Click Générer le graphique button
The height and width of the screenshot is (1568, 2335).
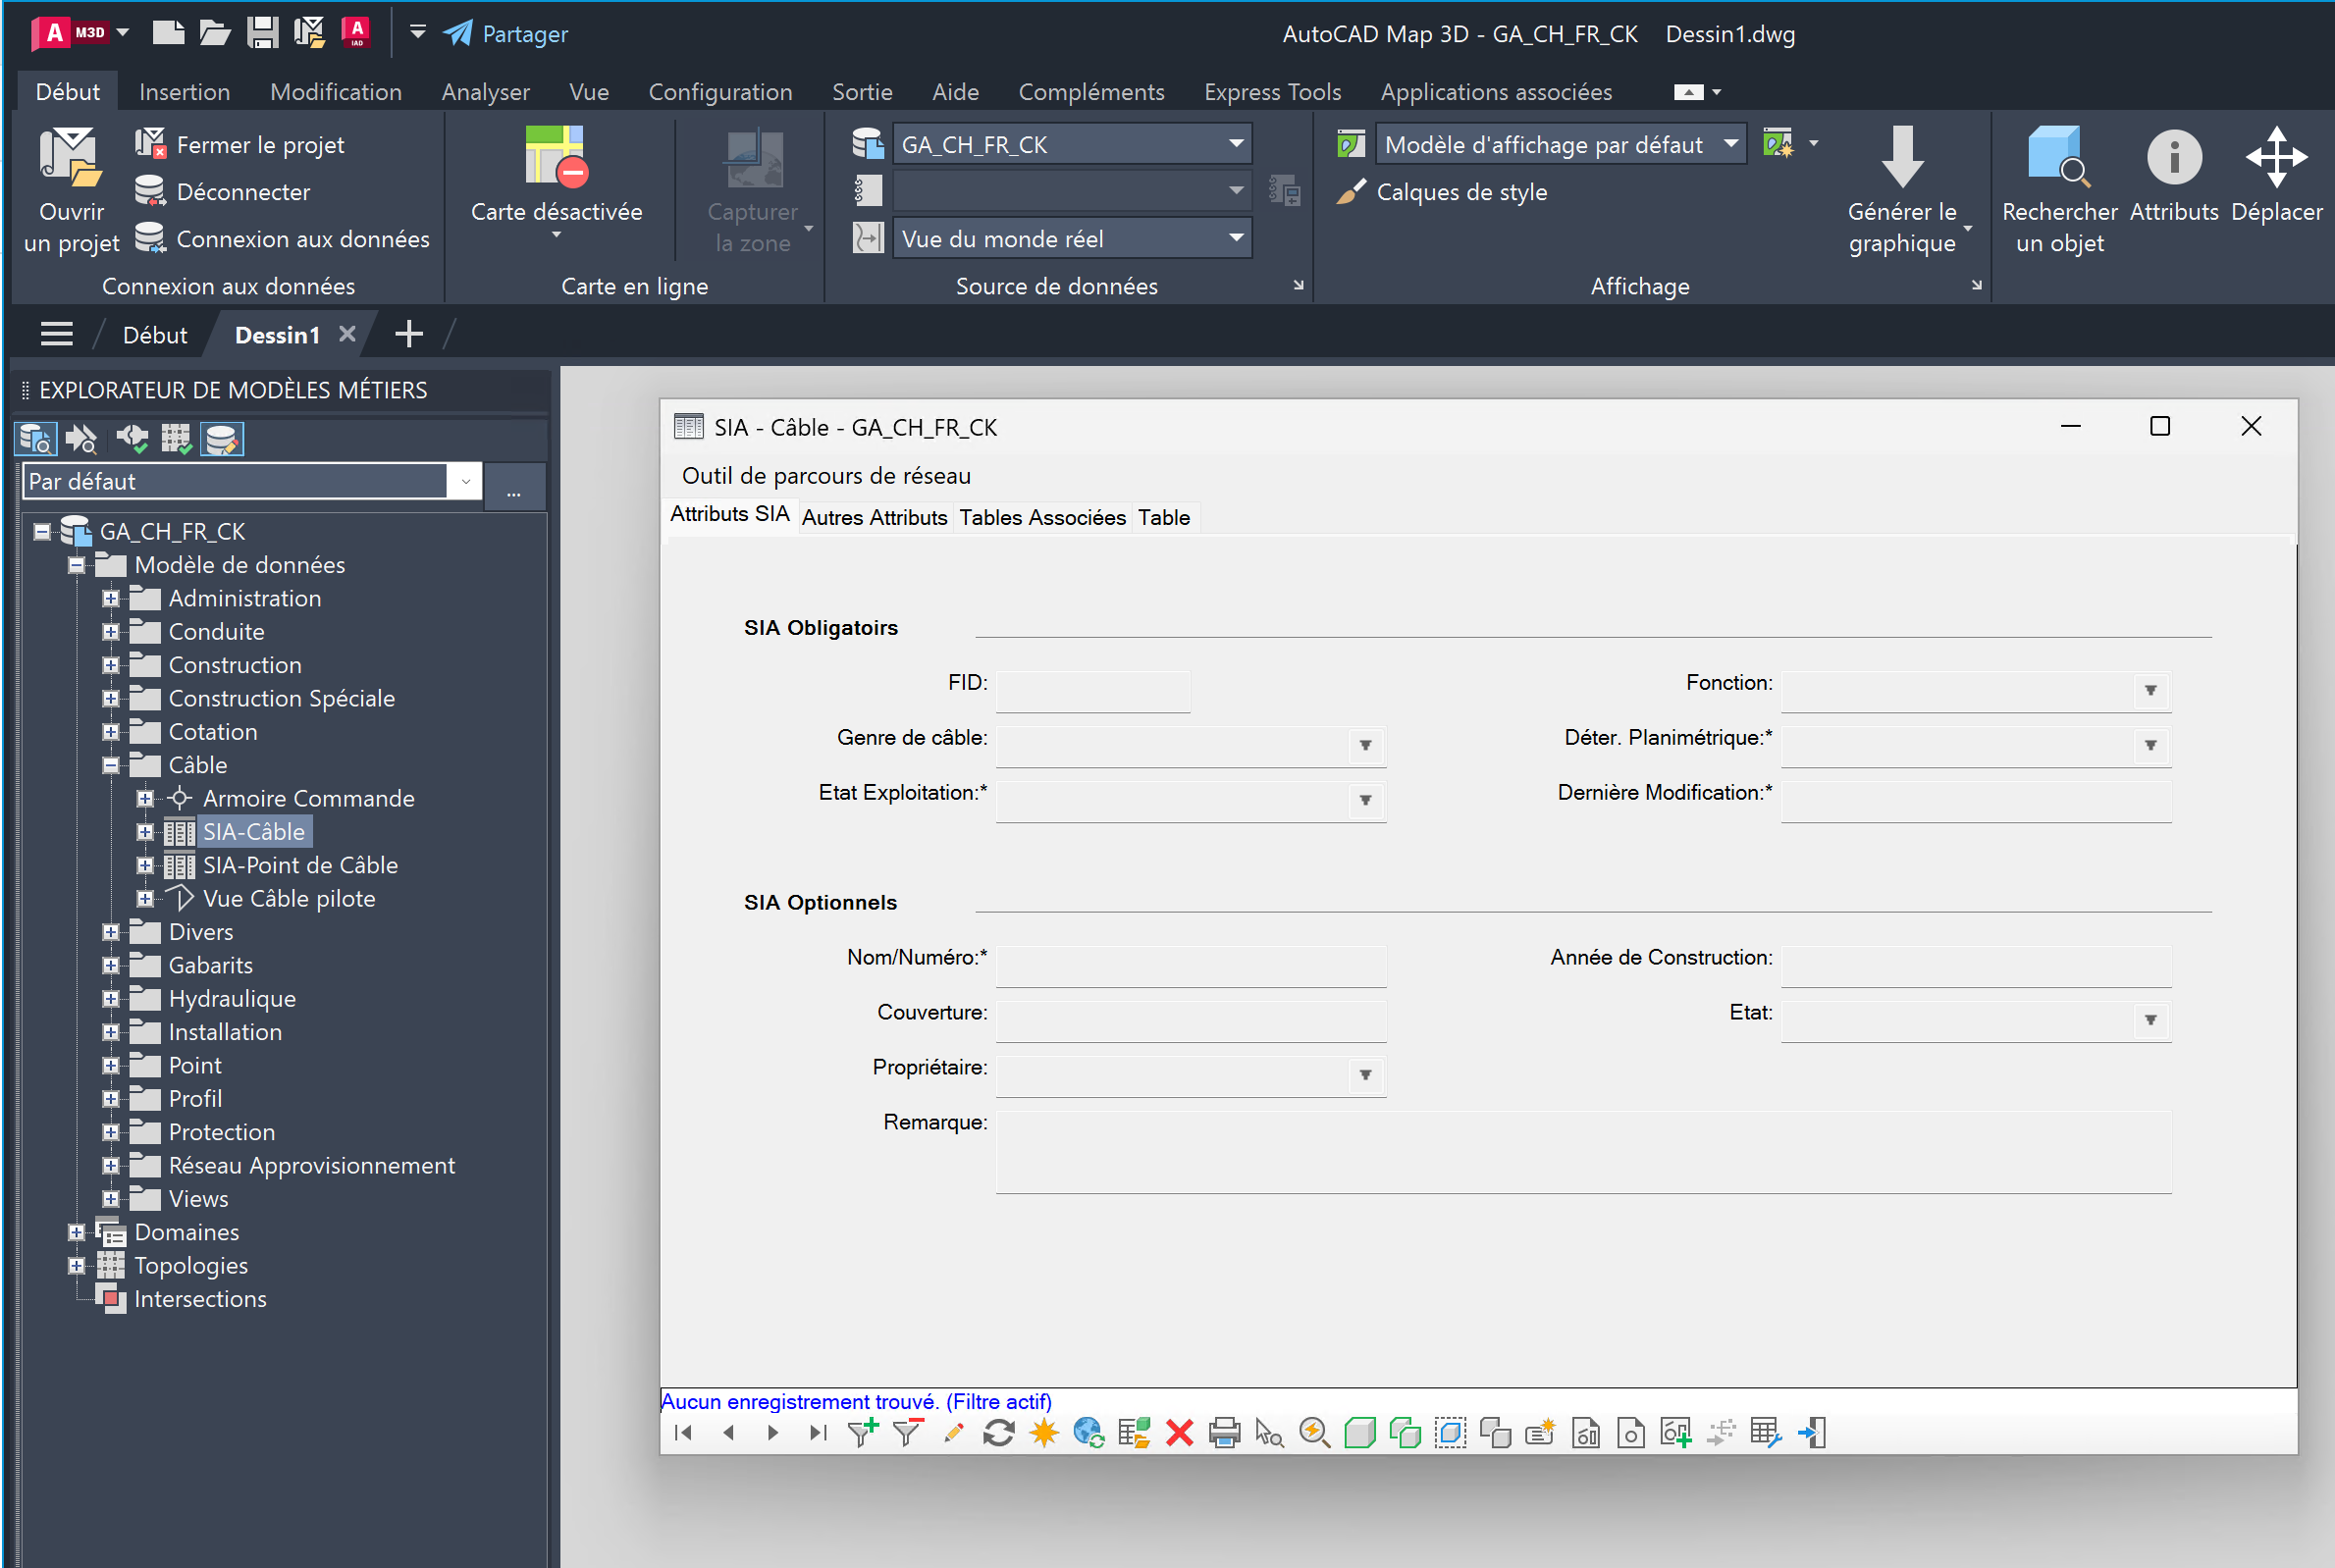(x=1901, y=190)
